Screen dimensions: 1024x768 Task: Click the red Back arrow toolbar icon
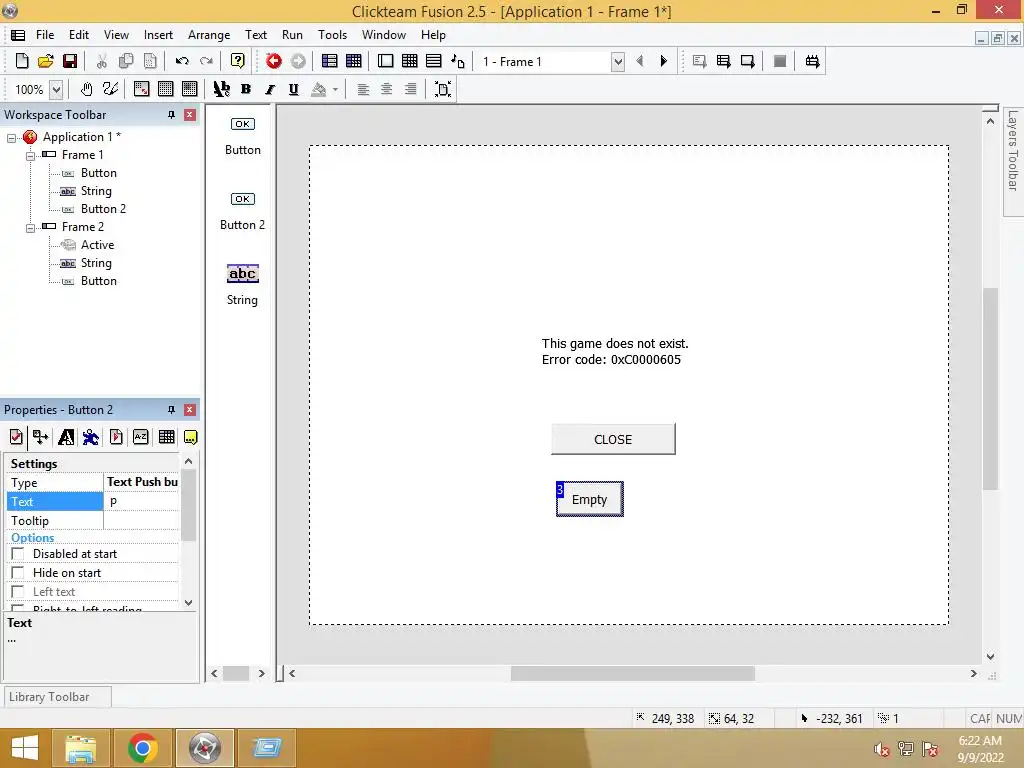[274, 61]
